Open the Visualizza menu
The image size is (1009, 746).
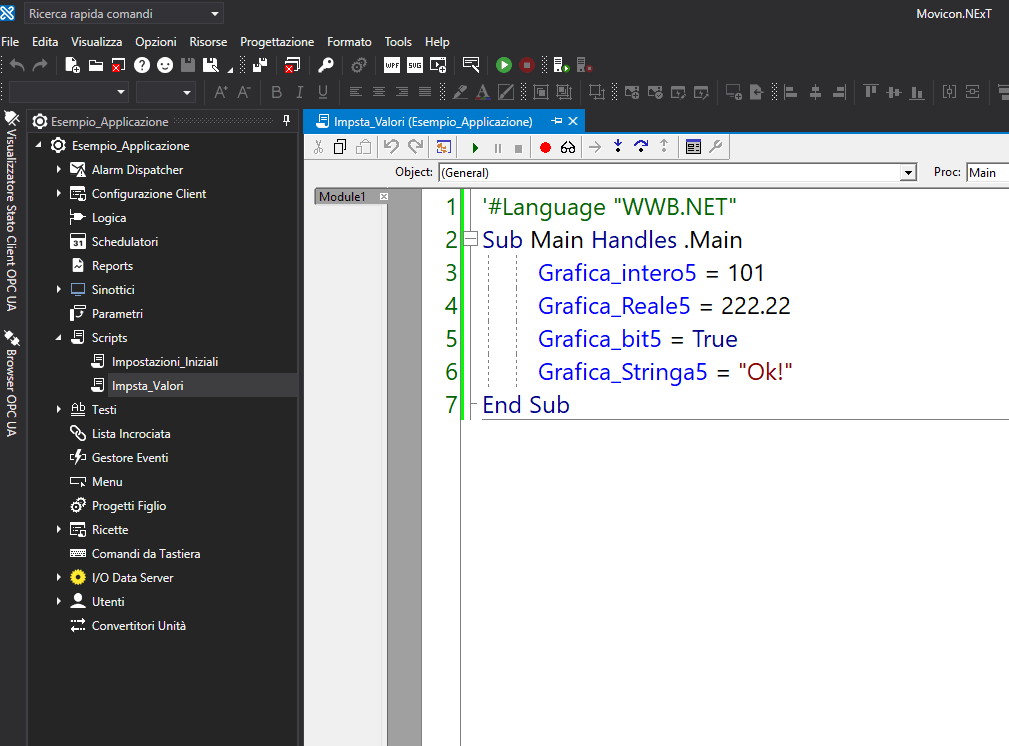97,42
